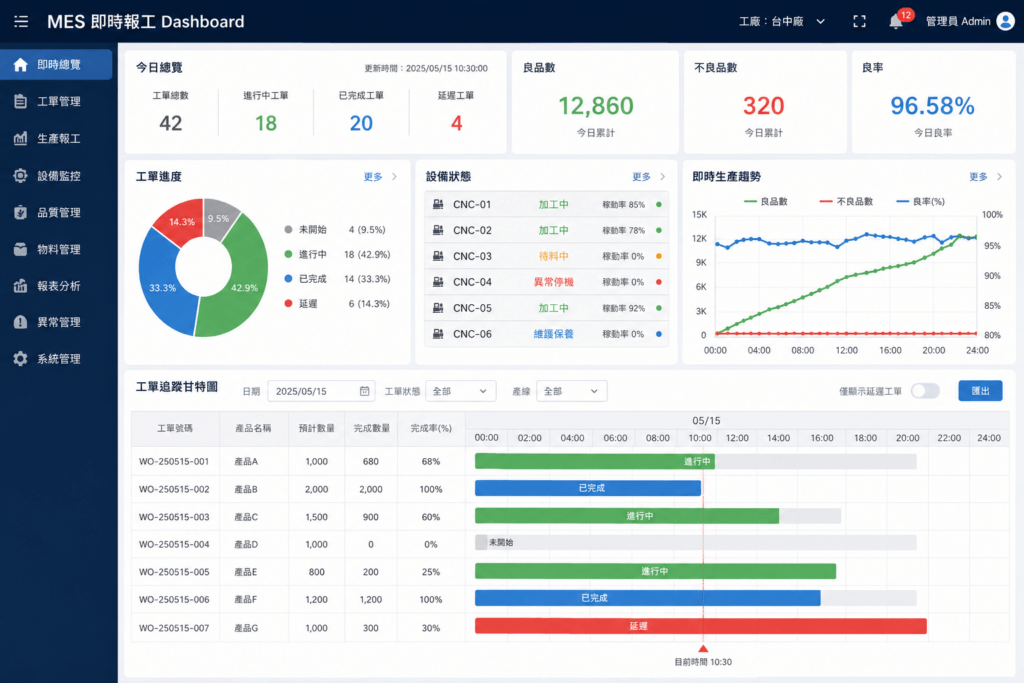Expand the 工單狀態 全部 dropdown
This screenshot has width=1024, height=683.
coord(460,391)
